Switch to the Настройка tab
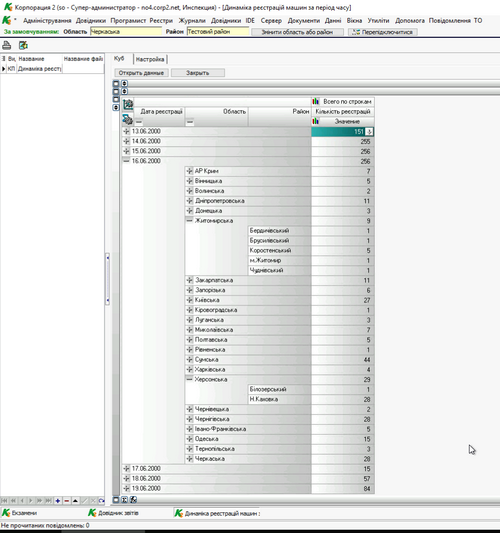The height and width of the screenshot is (533, 500). pyautogui.click(x=150, y=59)
